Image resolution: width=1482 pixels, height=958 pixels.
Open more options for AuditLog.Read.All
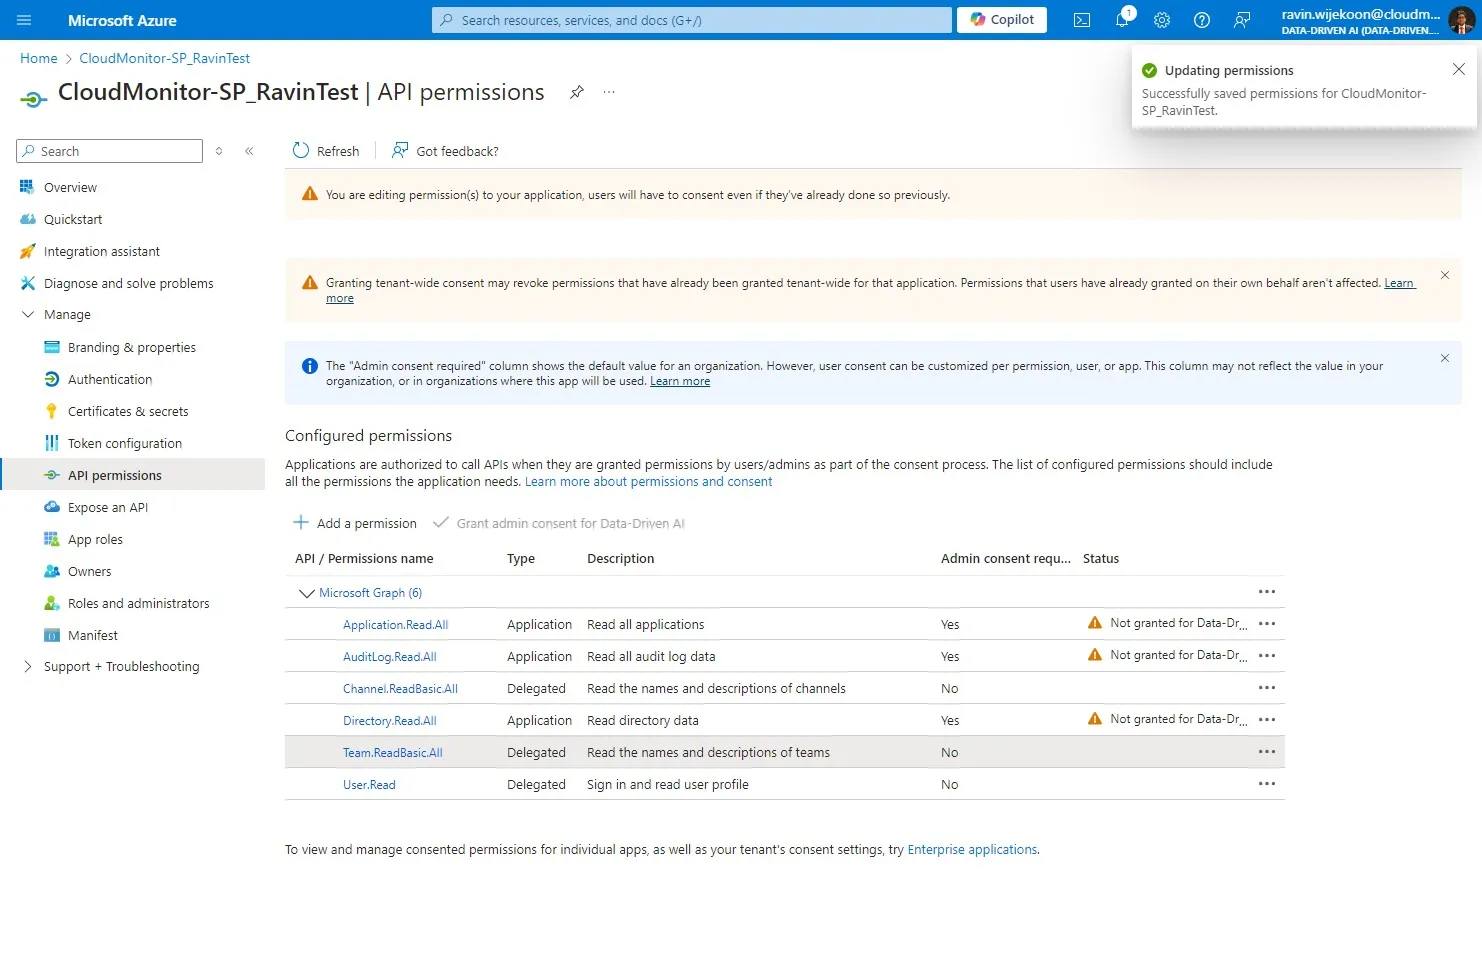(x=1267, y=656)
